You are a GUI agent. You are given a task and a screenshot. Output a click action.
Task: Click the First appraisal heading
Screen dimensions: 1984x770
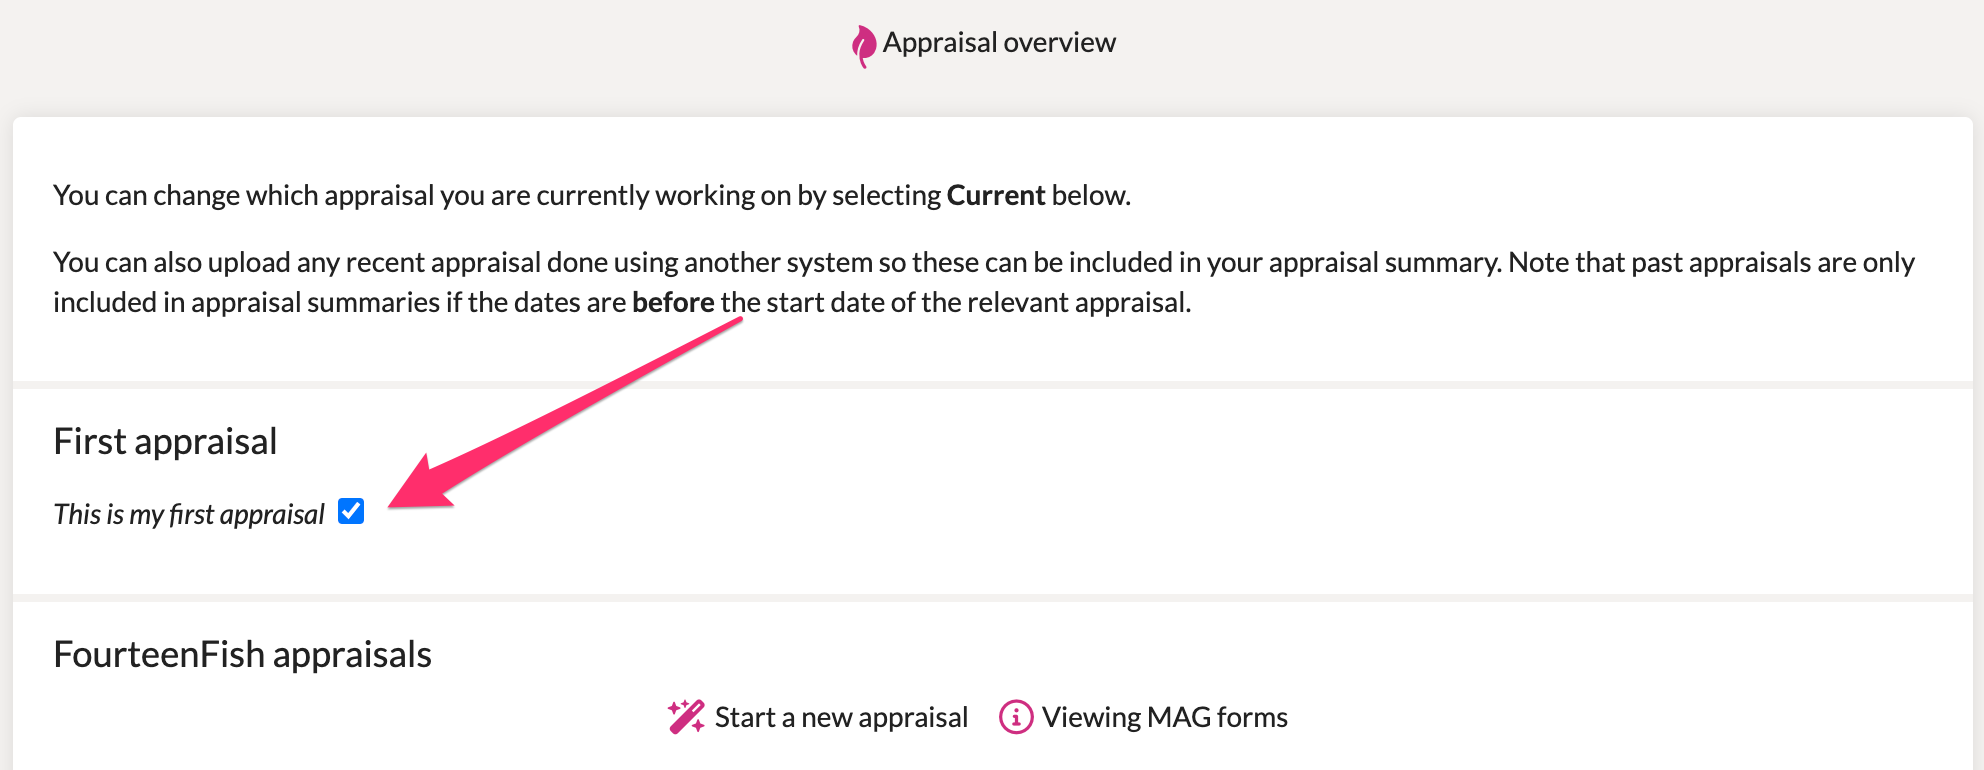[165, 441]
